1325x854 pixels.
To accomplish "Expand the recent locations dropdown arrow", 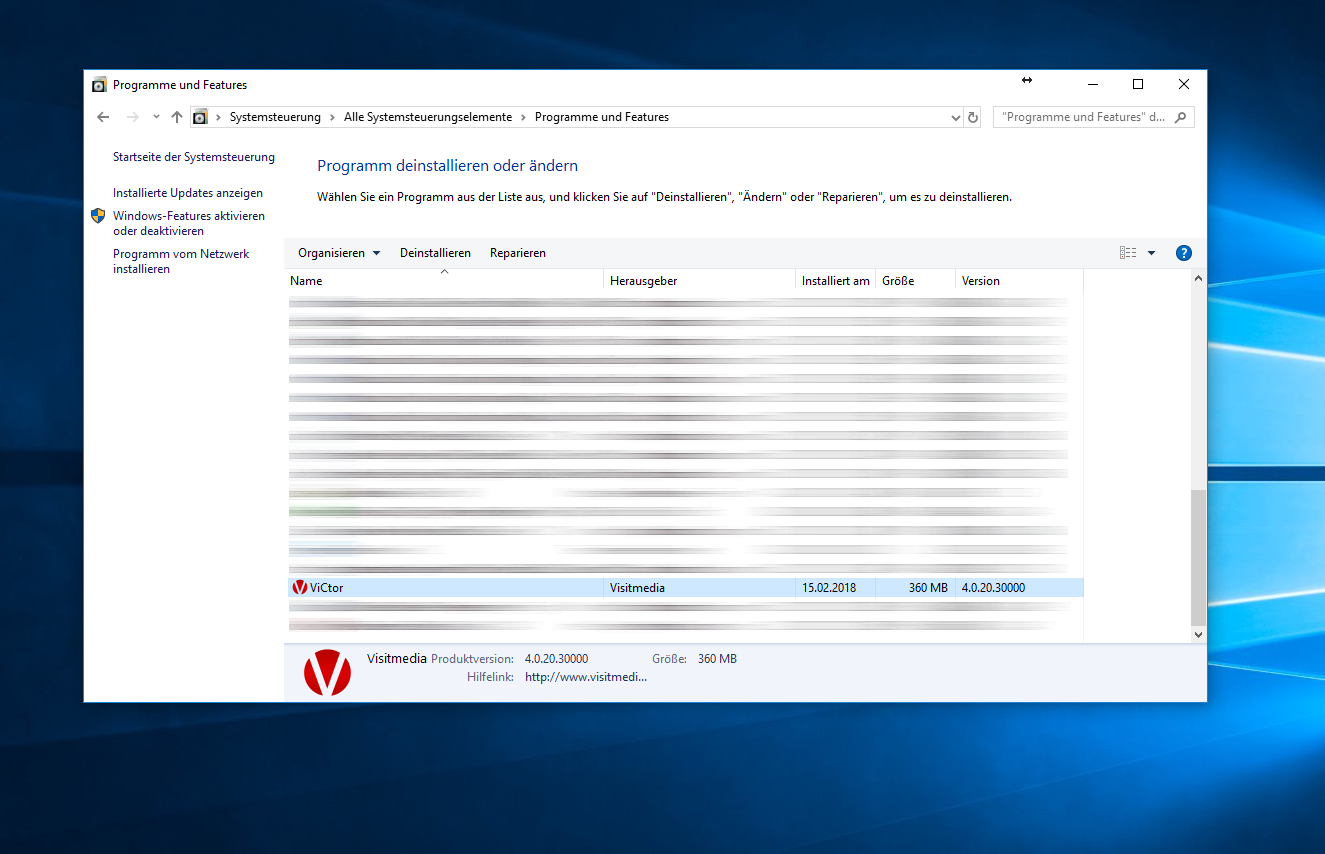I will (156, 117).
